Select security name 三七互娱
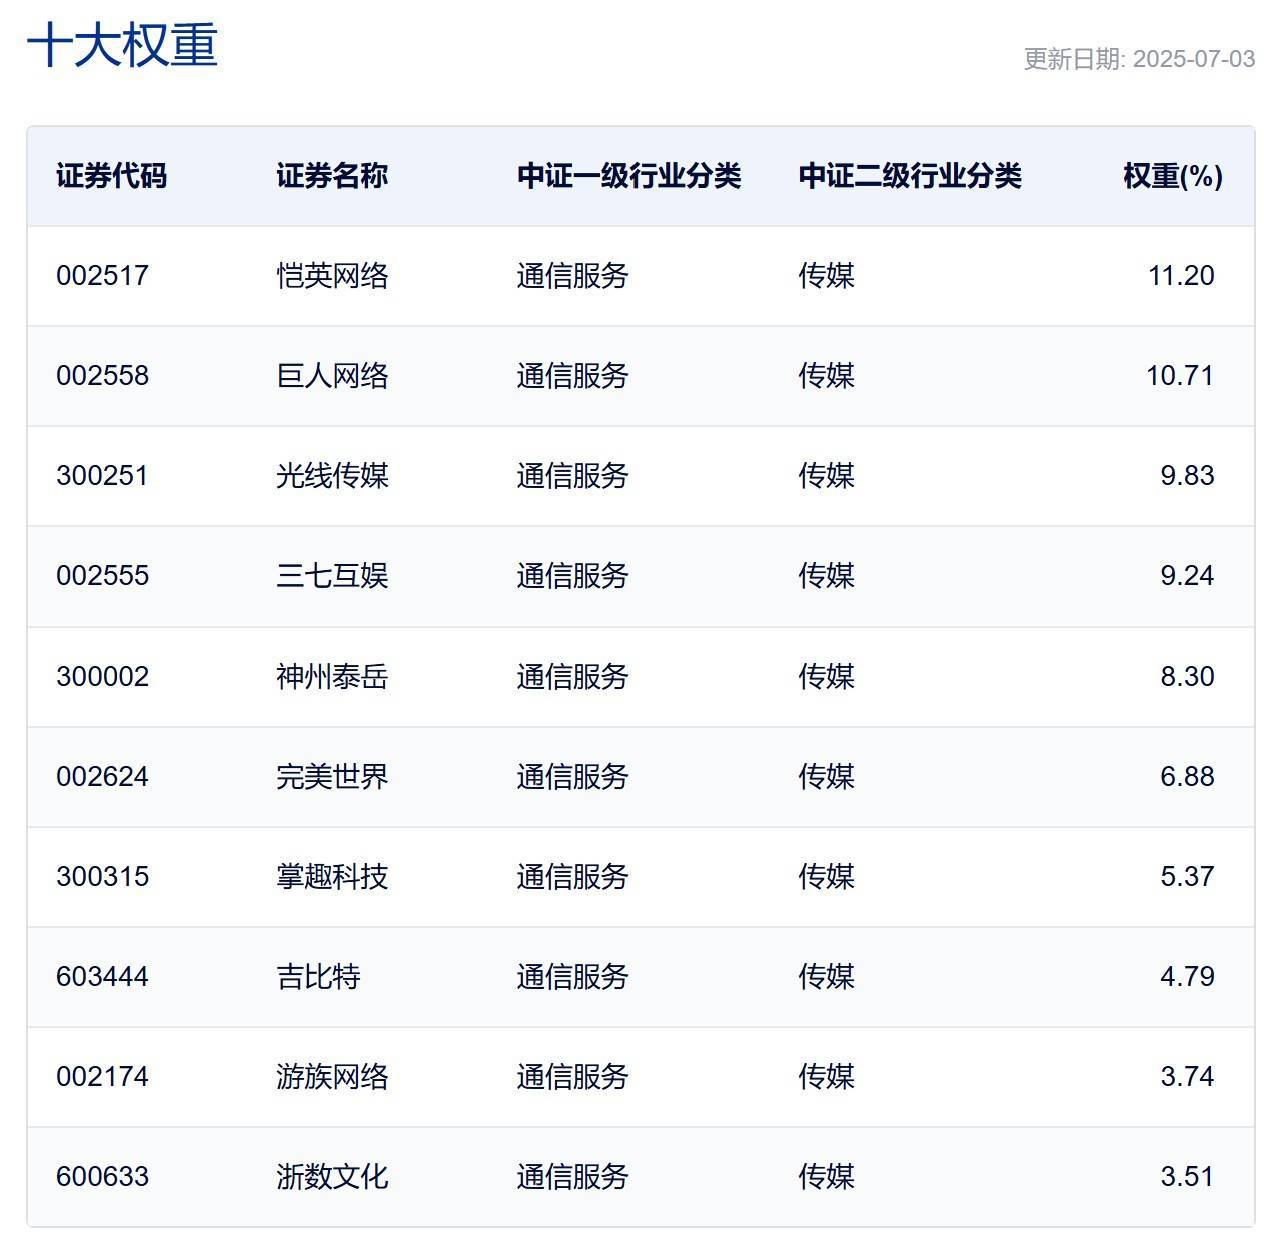 pos(332,576)
